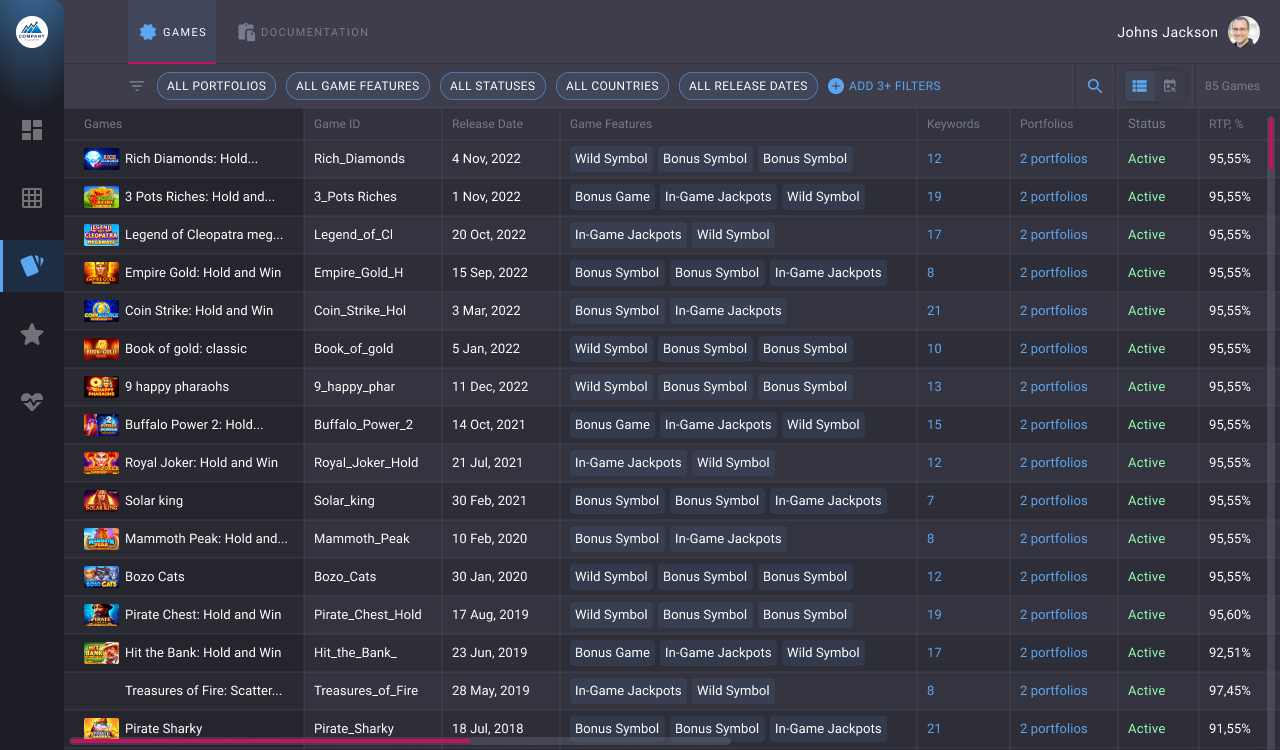
Task: Select the cards icon in sidebar
Action: point(32,266)
